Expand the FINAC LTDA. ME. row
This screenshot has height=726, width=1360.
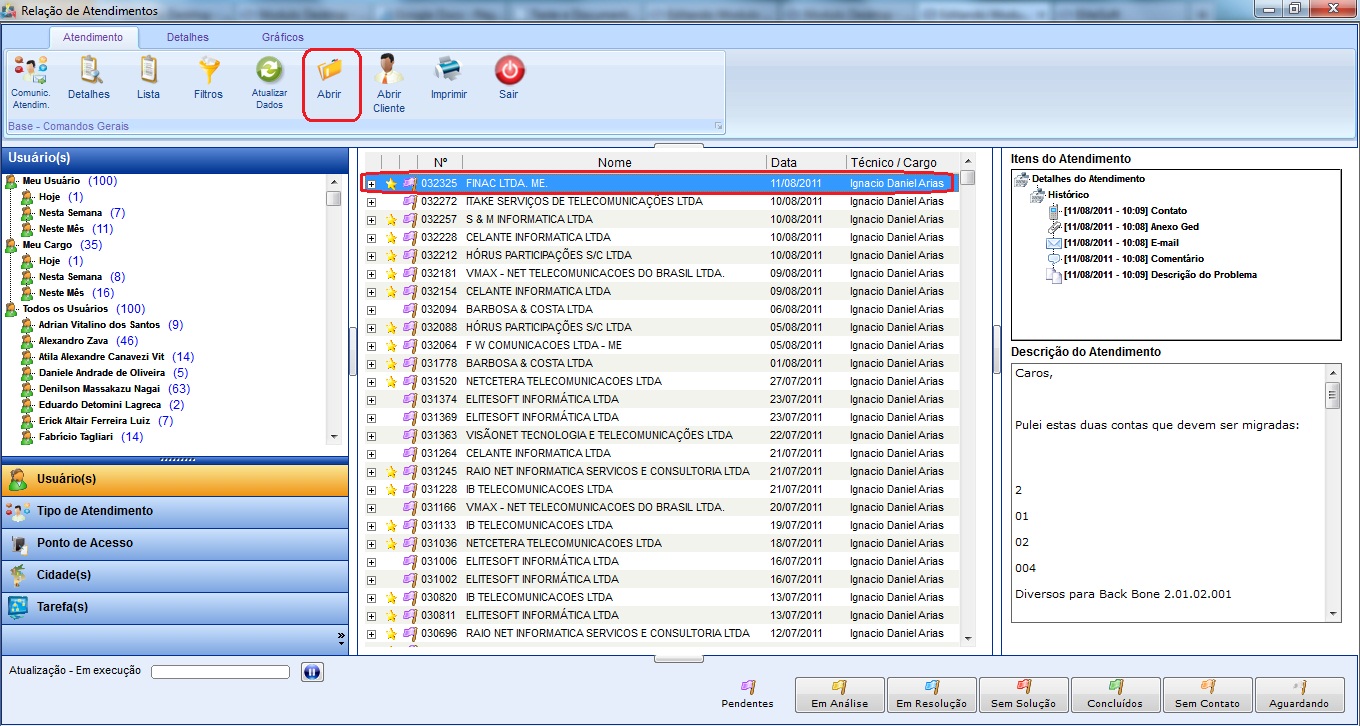371,184
